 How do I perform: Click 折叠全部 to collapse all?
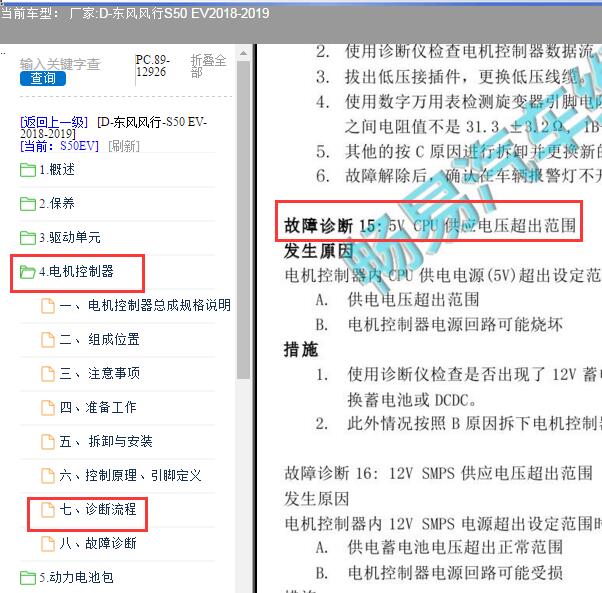coord(208,66)
